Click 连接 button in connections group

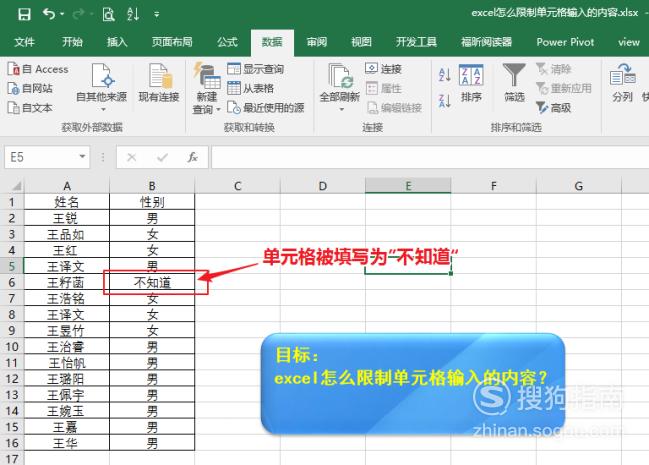click(383, 69)
